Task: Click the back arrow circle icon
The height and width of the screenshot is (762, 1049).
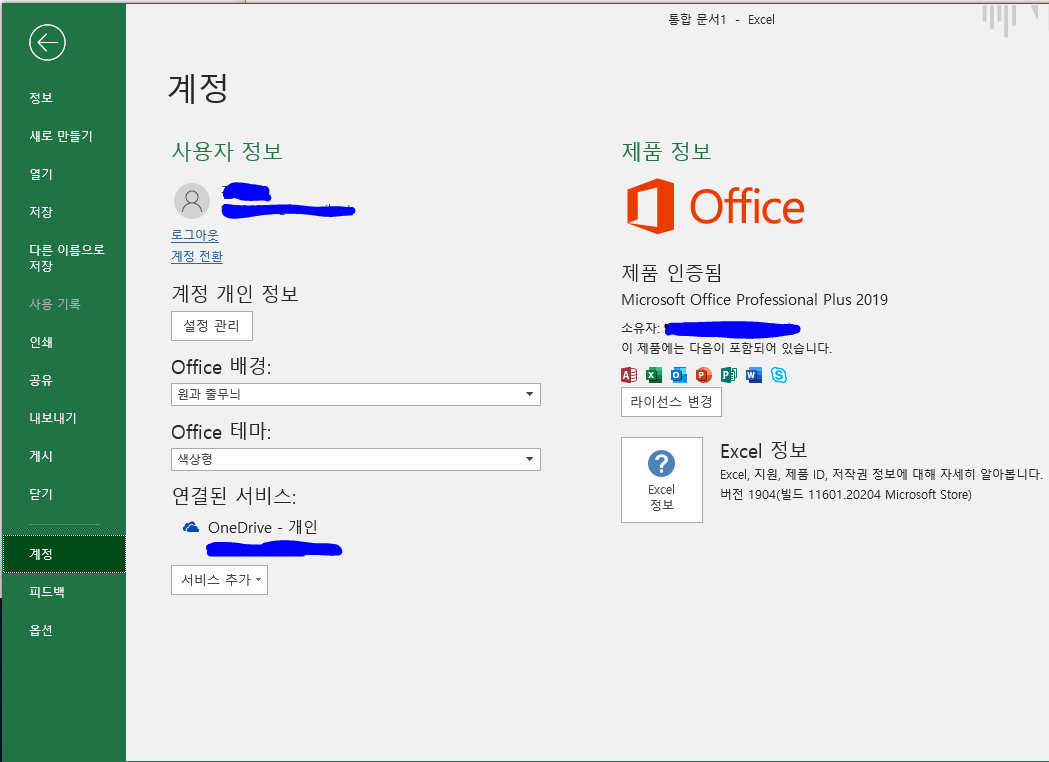Action: tap(47, 43)
